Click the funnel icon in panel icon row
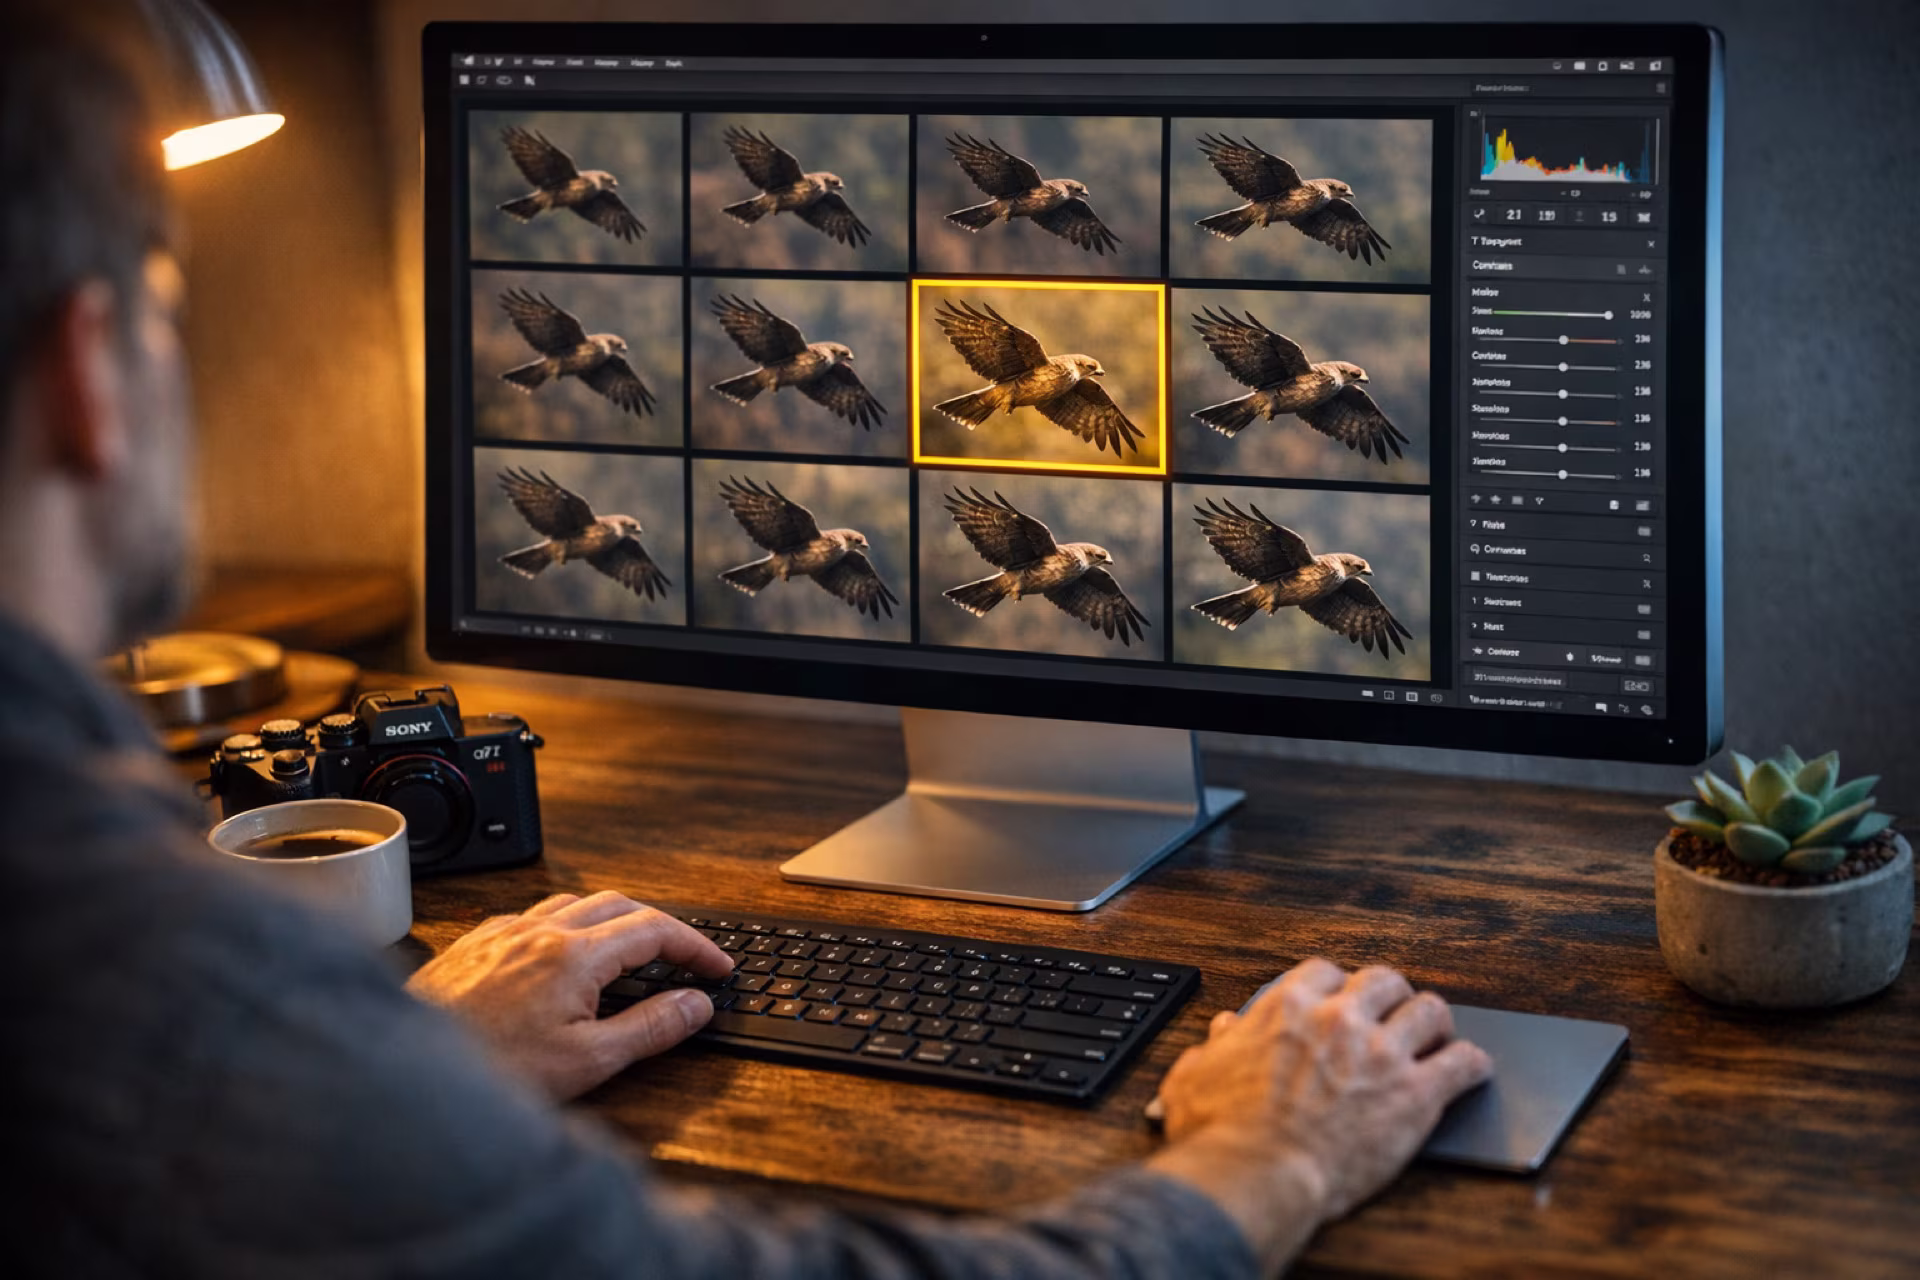1920x1280 pixels. click(x=1539, y=500)
